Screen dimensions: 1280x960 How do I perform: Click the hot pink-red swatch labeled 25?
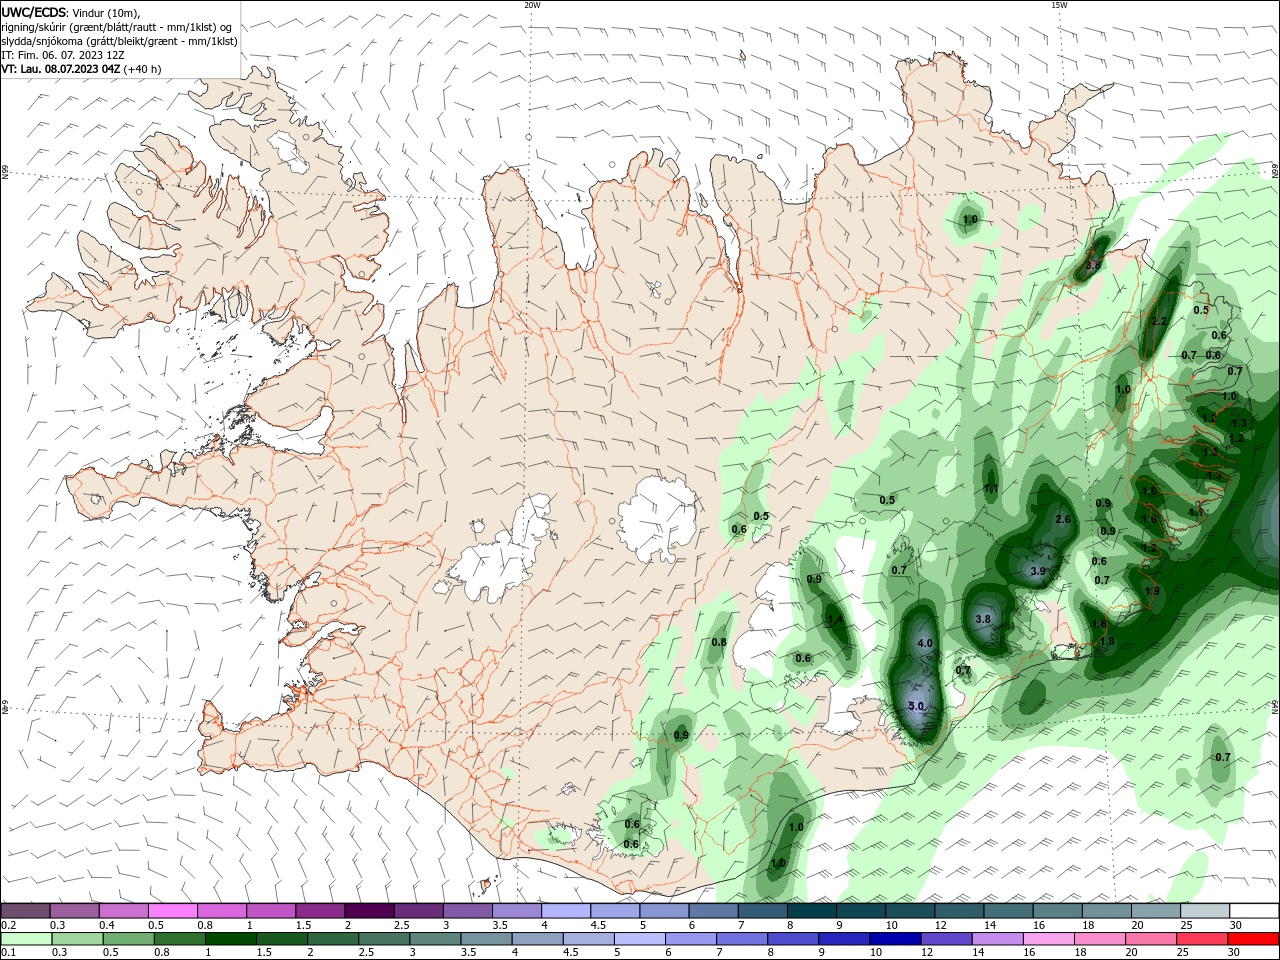click(1202, 939)
